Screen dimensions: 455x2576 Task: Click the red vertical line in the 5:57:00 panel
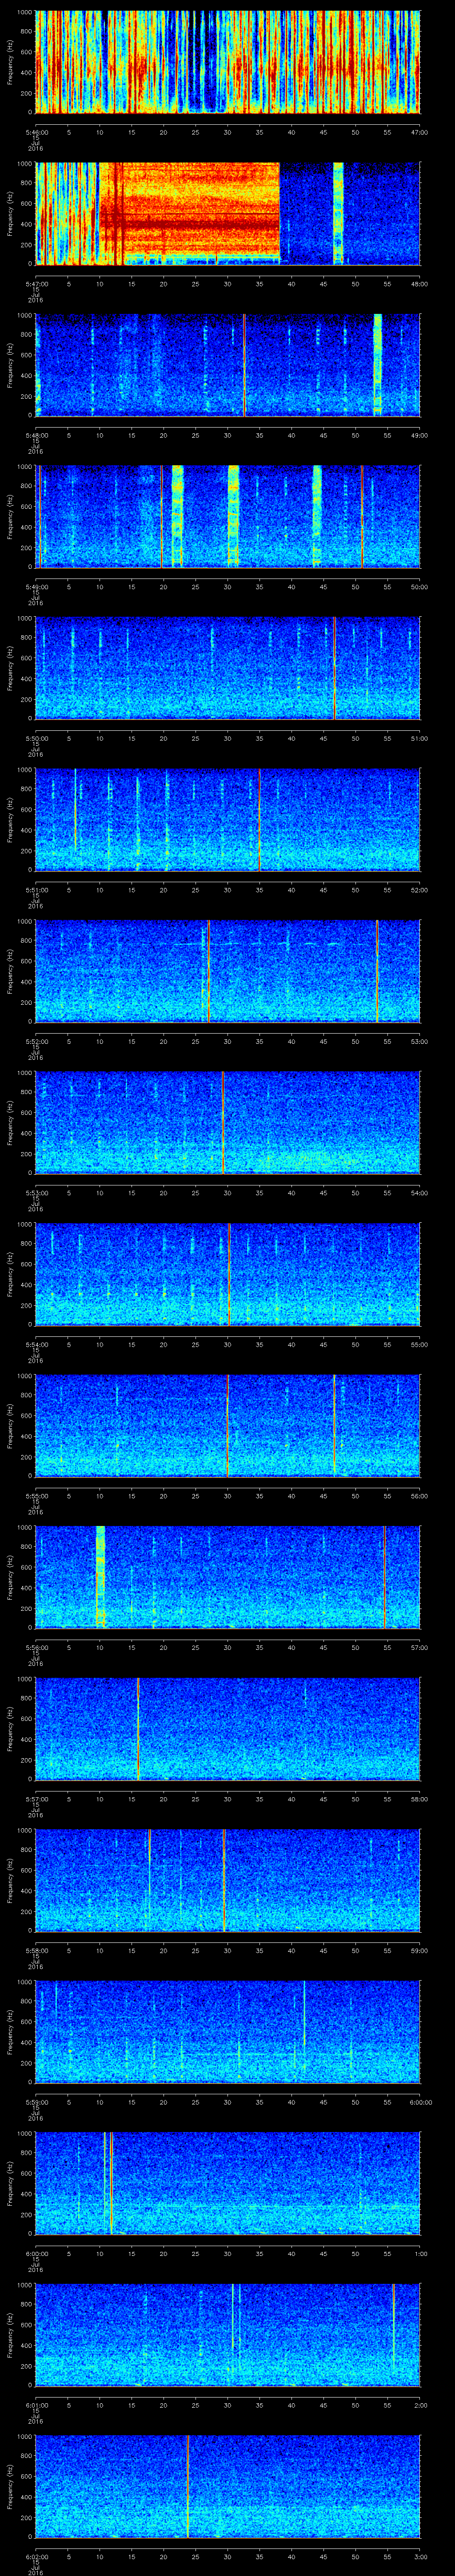point(138,1728)
